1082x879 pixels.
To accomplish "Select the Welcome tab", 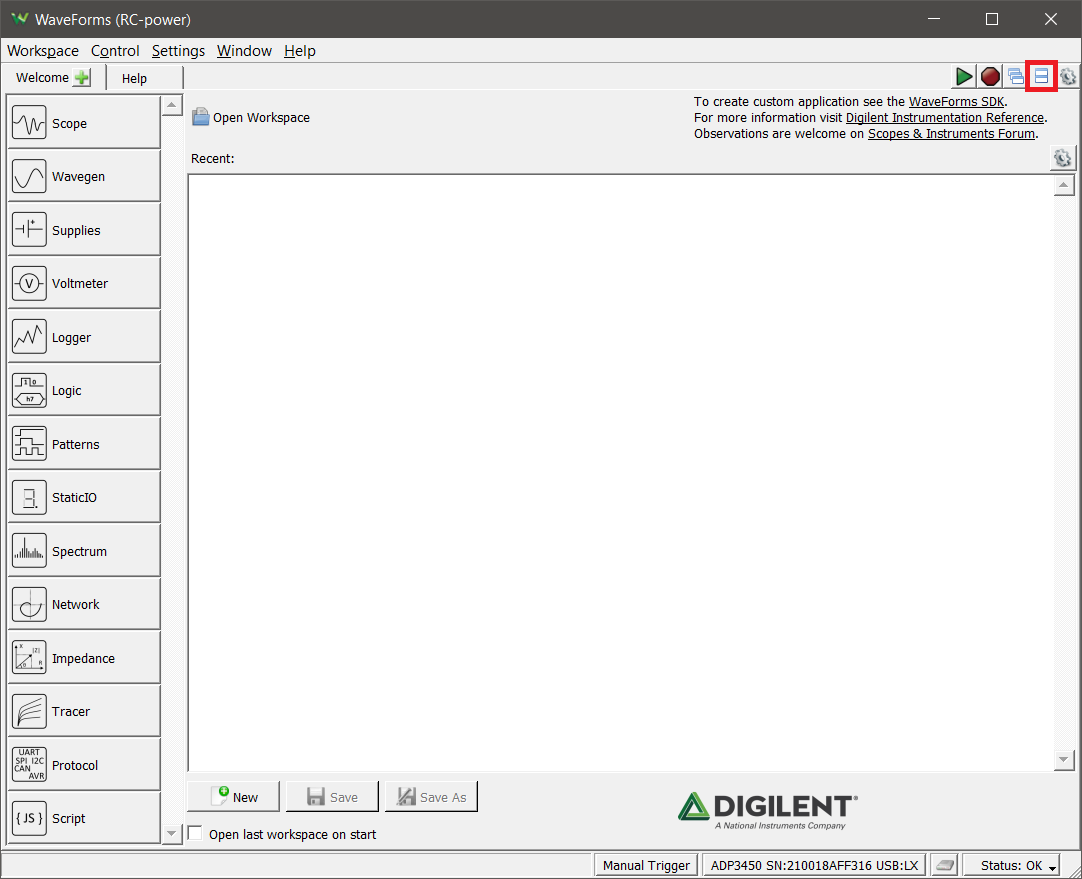I will click(x=42, y=77).
